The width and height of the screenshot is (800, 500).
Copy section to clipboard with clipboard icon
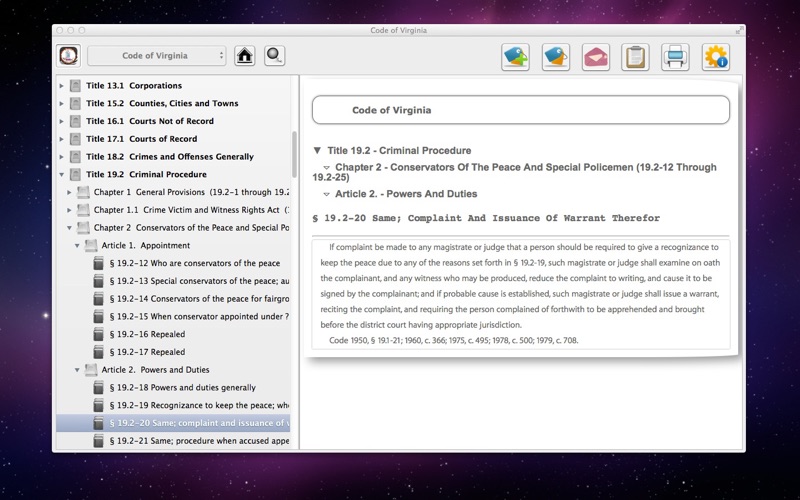[x=635, y=57]
